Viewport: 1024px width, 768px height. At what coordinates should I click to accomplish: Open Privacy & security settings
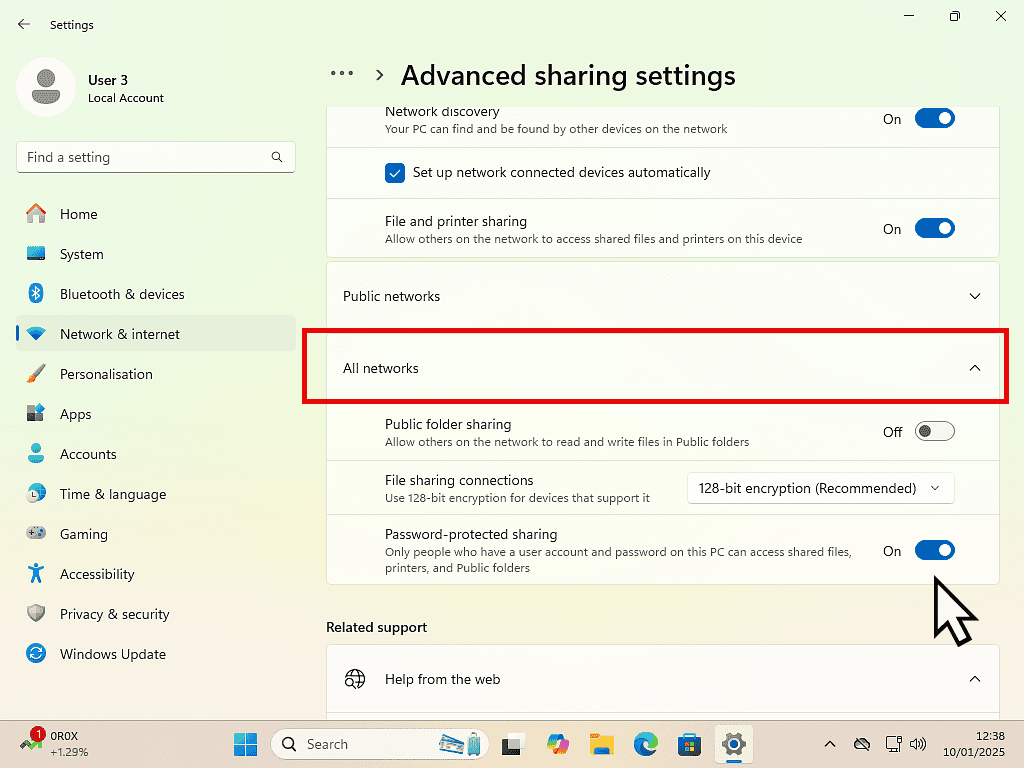point(114,614)
